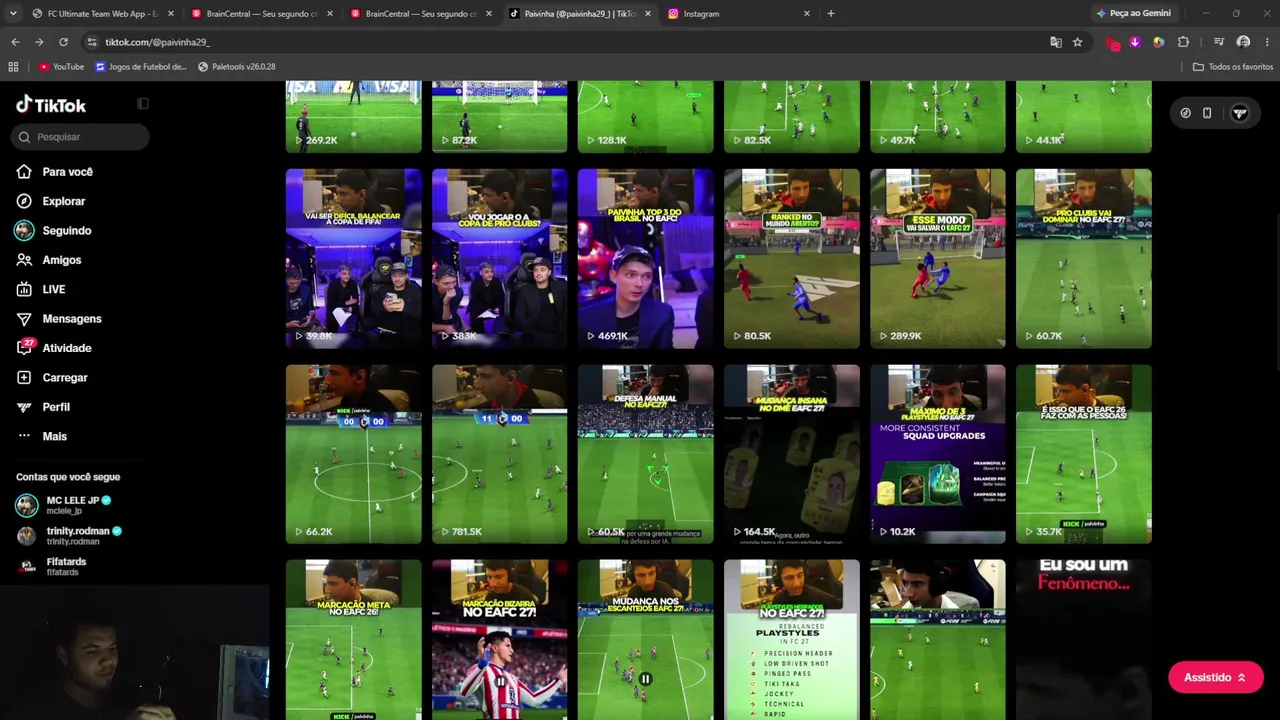Click the Pesquisar search field
1280x720 pixels.
(x=82, y=137)
